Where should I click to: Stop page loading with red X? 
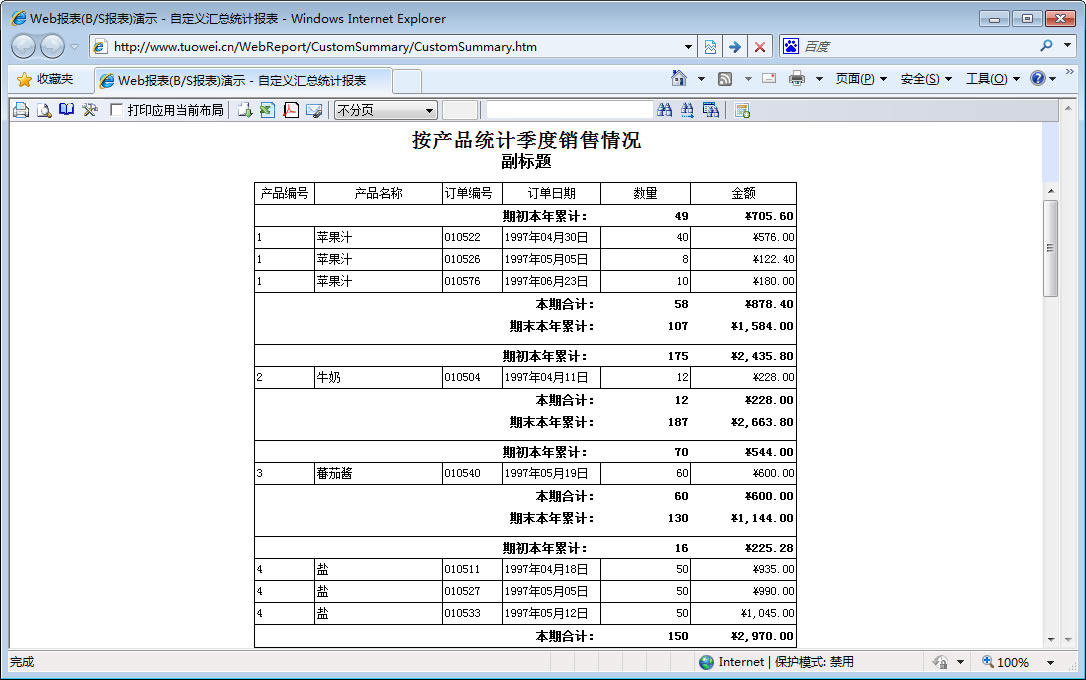[760, 47]
